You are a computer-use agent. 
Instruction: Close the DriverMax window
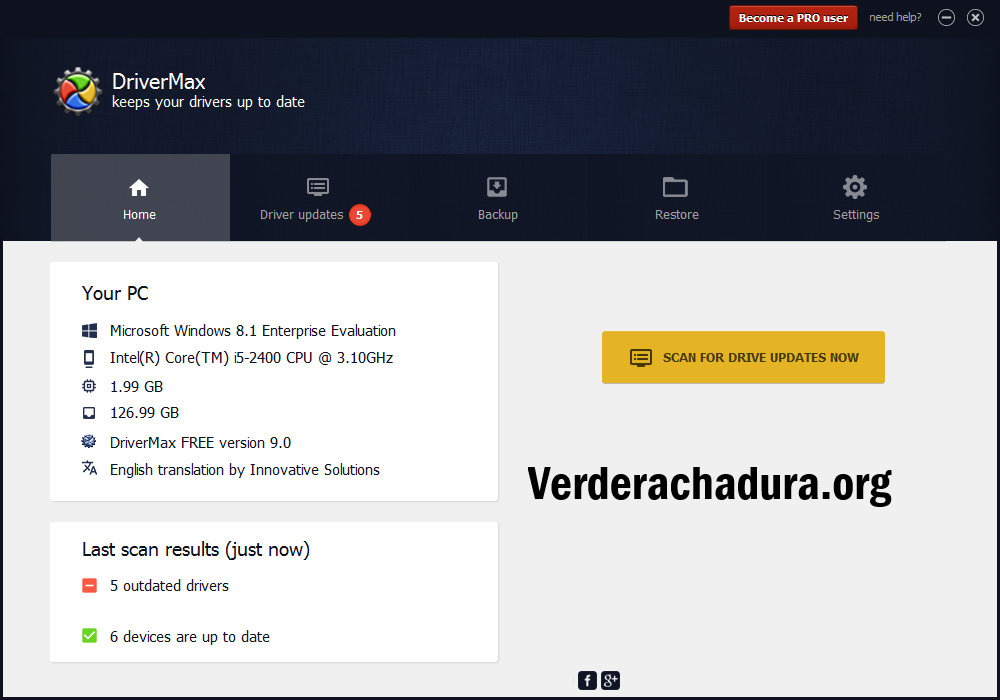[975, 18]
